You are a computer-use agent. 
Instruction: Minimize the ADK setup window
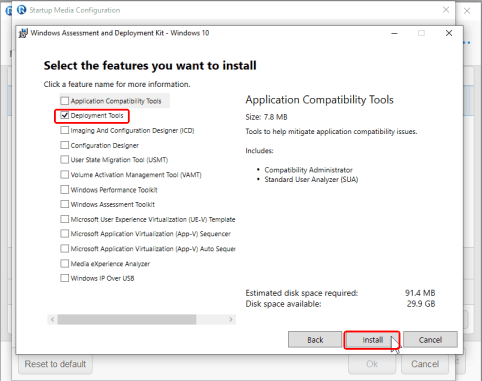[394, 33]
